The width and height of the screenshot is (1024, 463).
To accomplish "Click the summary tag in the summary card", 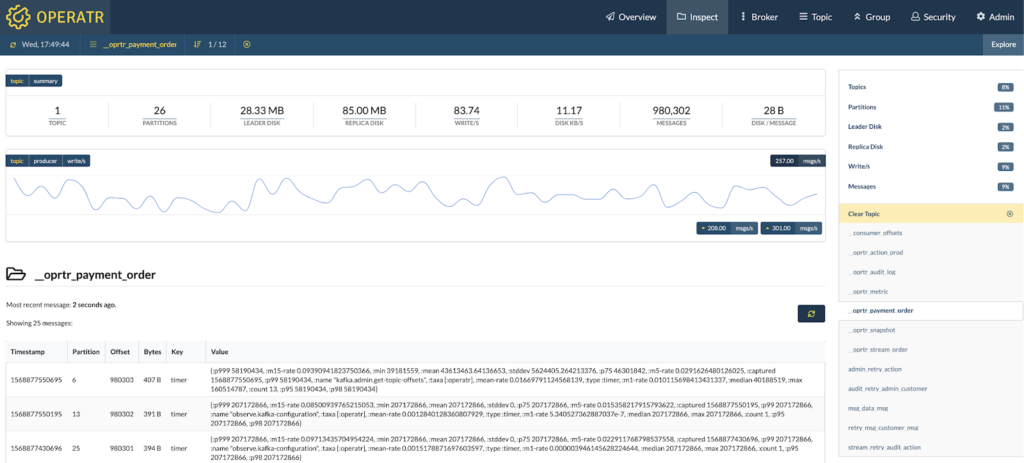I will [45, 81].
